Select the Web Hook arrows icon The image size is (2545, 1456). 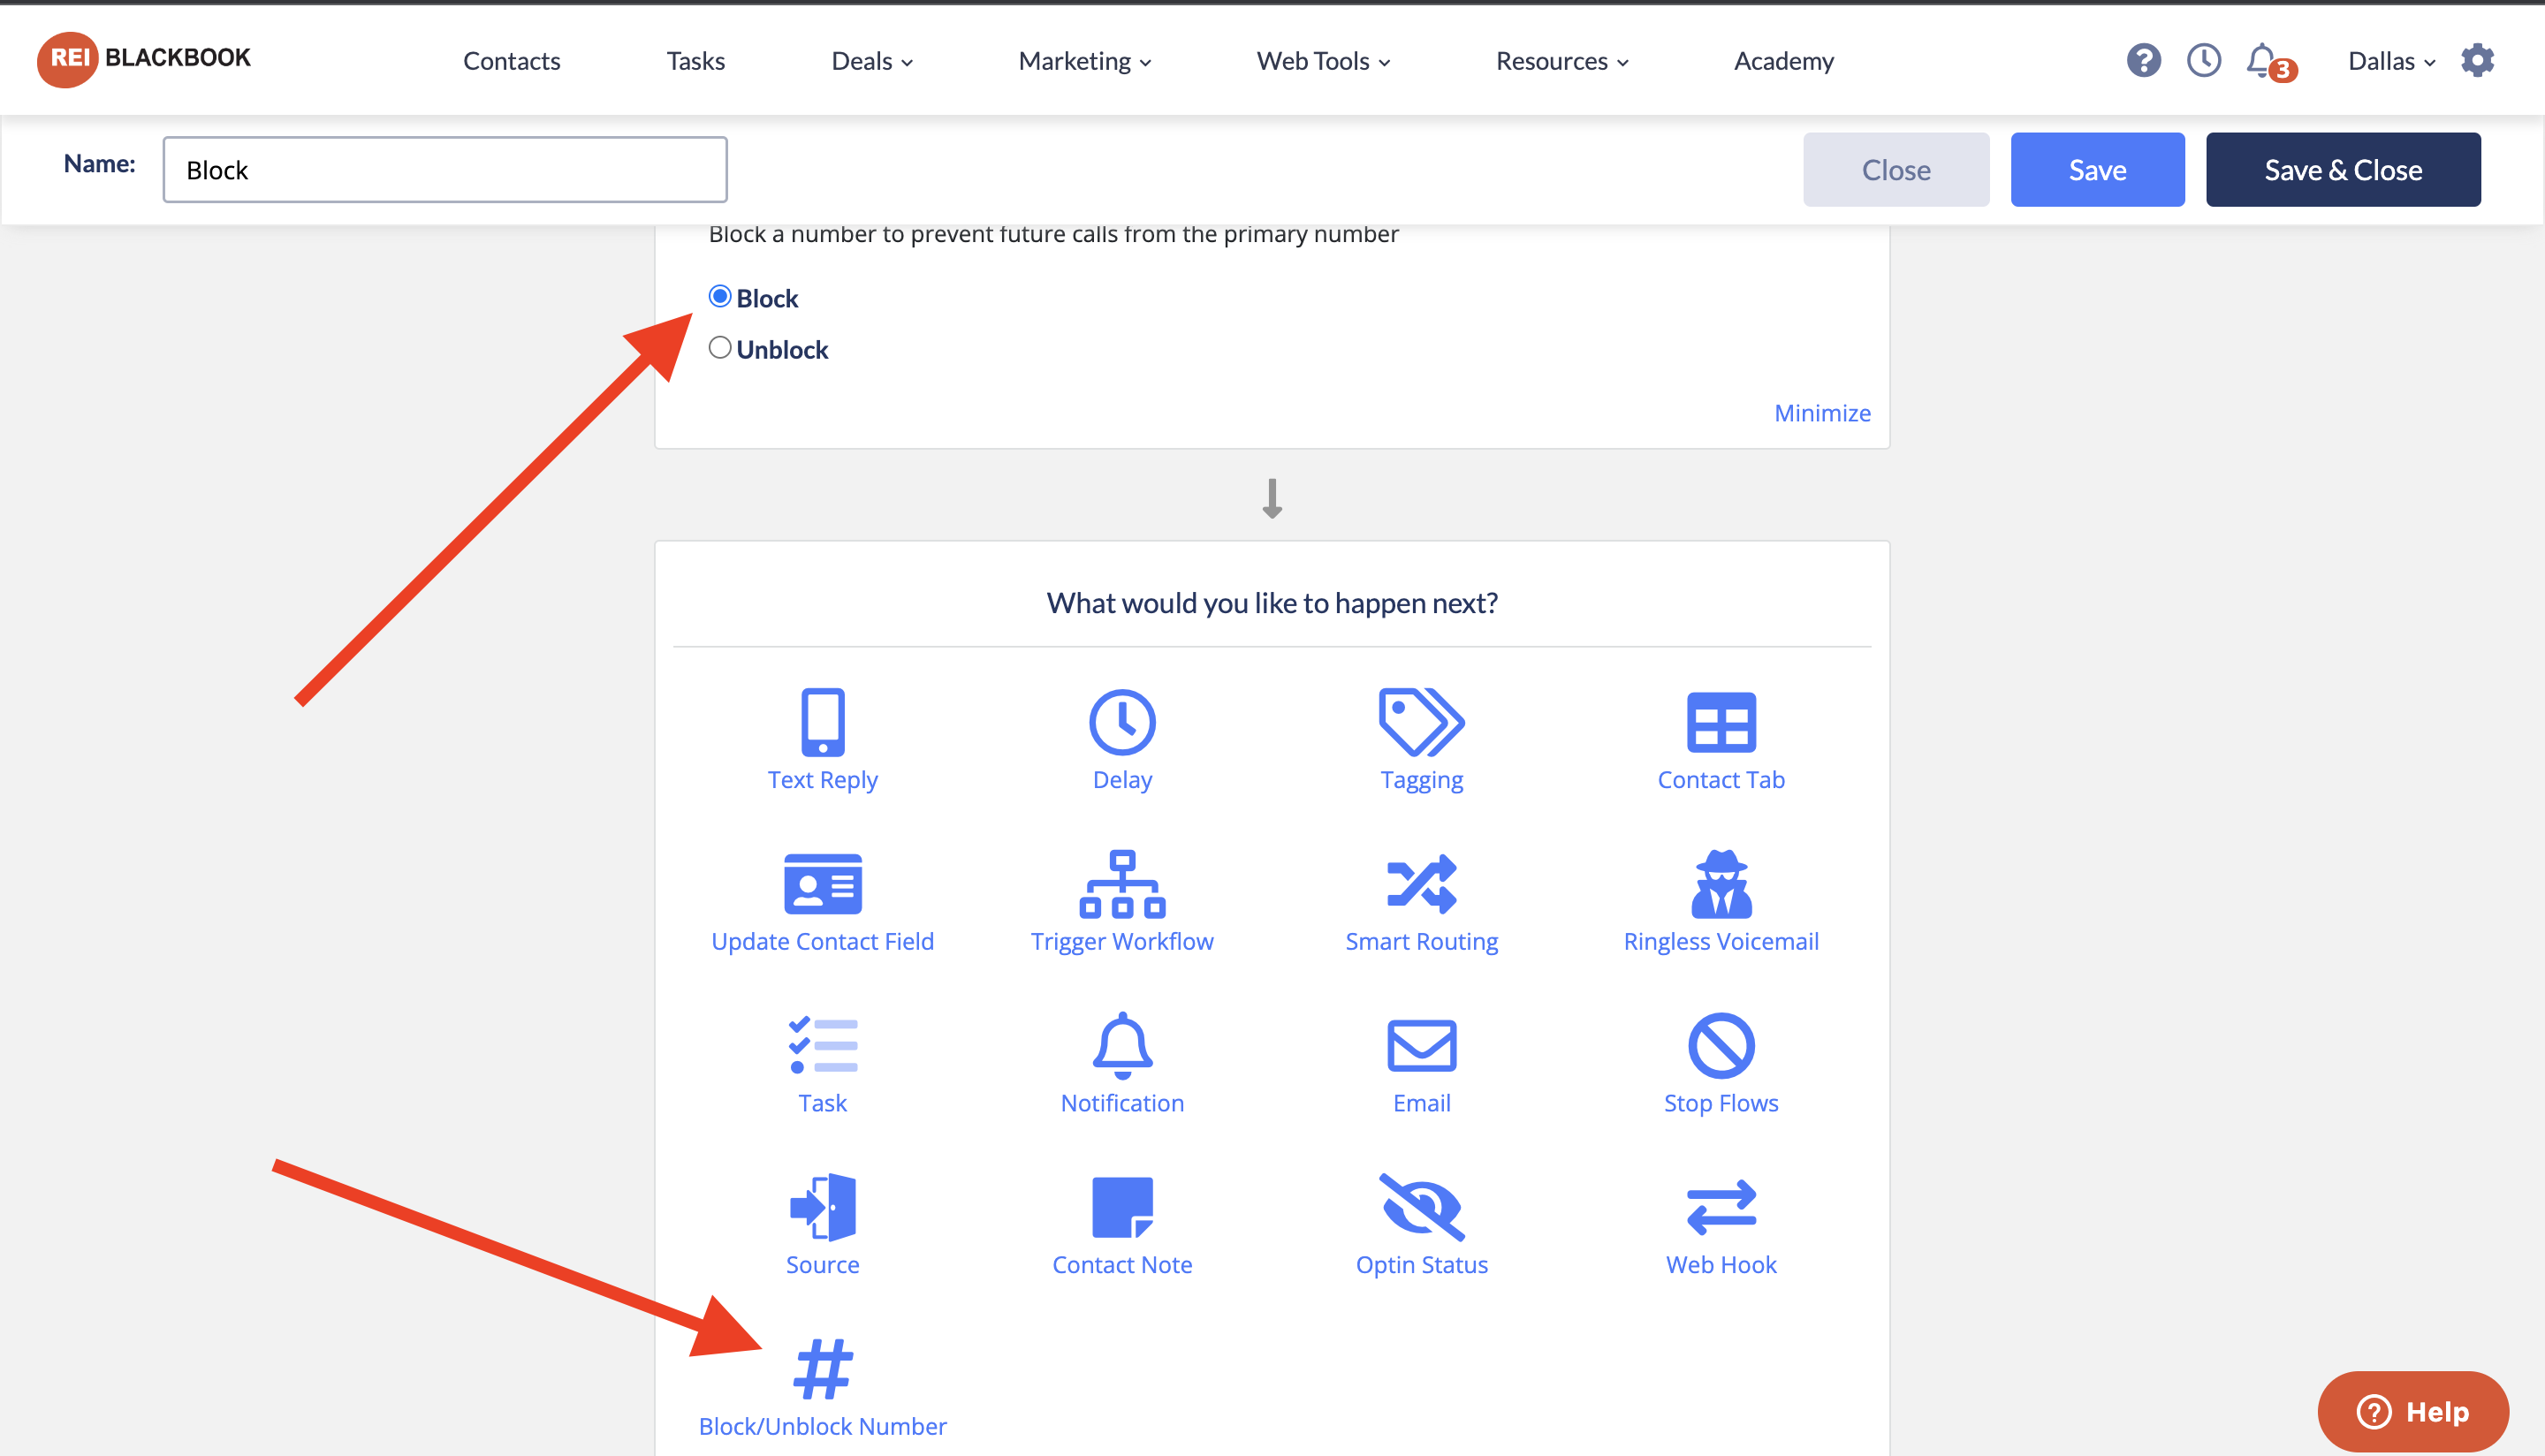tap(1721, 1207)
